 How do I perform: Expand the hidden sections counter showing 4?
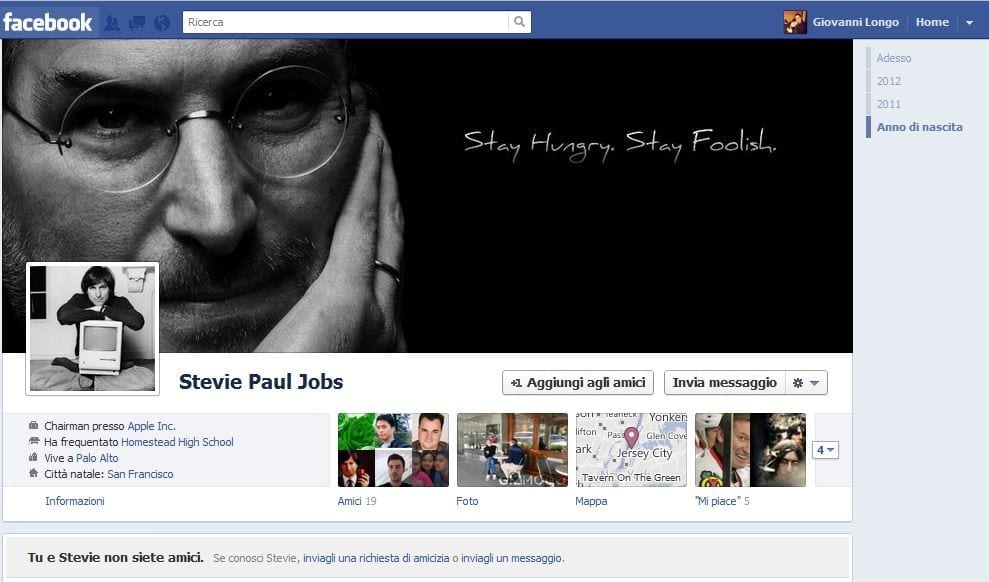825,450
